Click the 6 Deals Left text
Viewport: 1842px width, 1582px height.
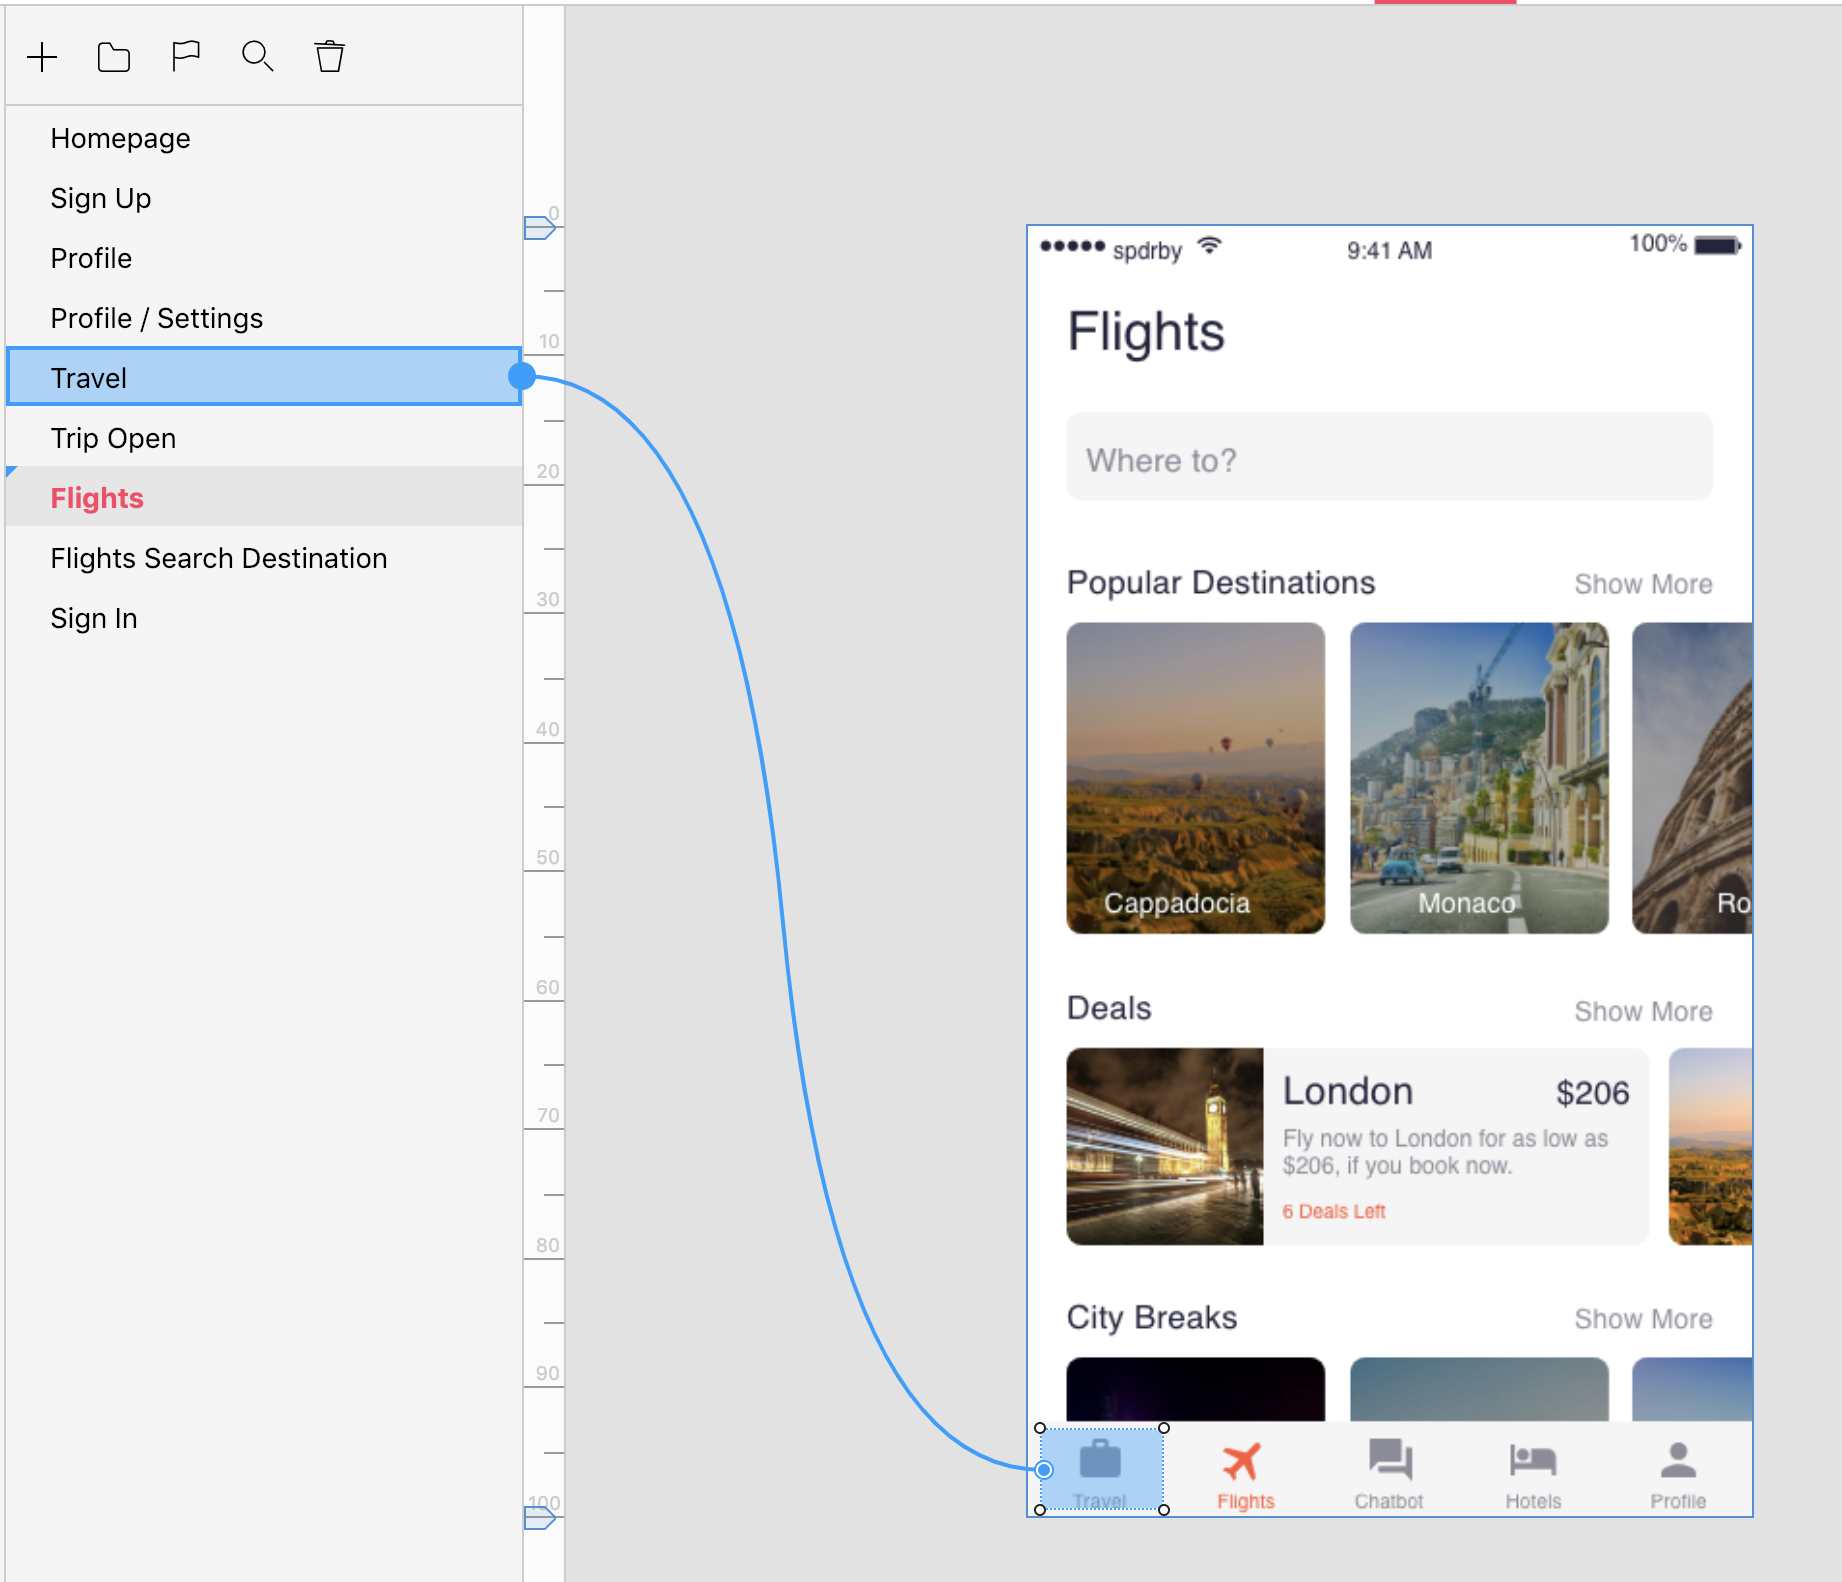[1334, 1211]
